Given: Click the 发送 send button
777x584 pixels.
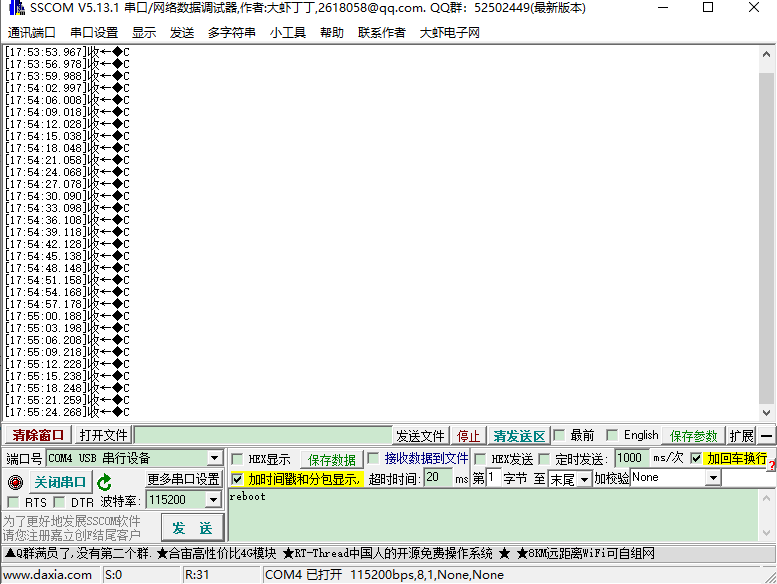Looking at the screenshot, I should [192, 528].
